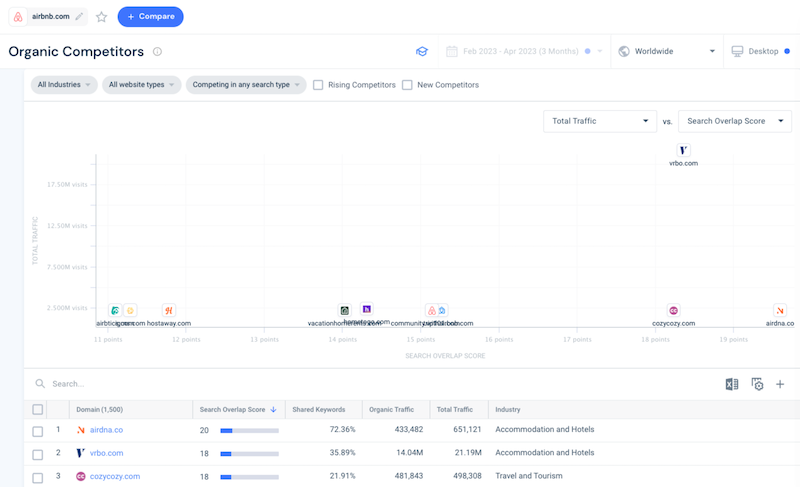Select the cozycozy.com point in chart

(x=673, y=310)
